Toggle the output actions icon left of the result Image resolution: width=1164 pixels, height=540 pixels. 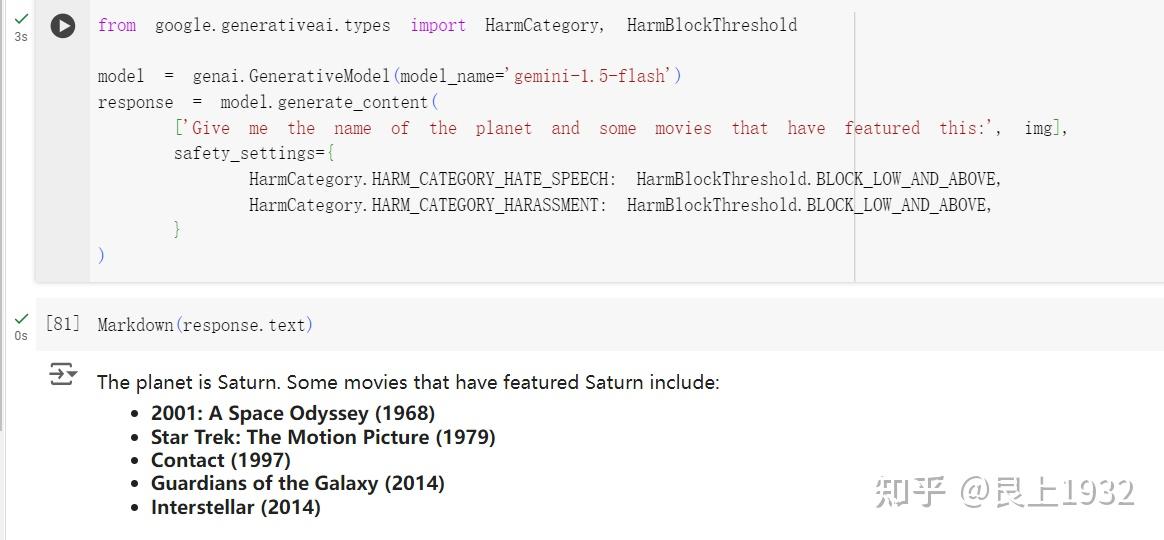[x=63, y=374]
